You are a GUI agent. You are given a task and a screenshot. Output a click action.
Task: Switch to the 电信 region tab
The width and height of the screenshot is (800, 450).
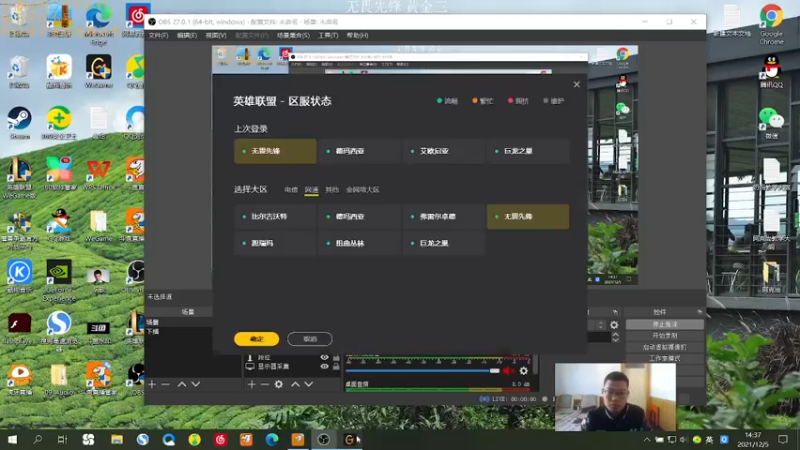(291, 189)
